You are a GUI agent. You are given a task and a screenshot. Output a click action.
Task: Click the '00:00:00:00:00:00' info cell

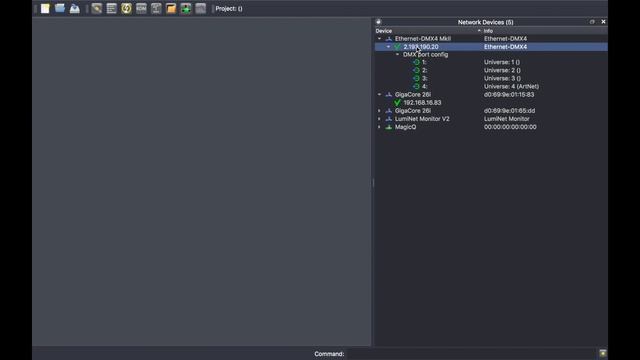click(510, 127)
